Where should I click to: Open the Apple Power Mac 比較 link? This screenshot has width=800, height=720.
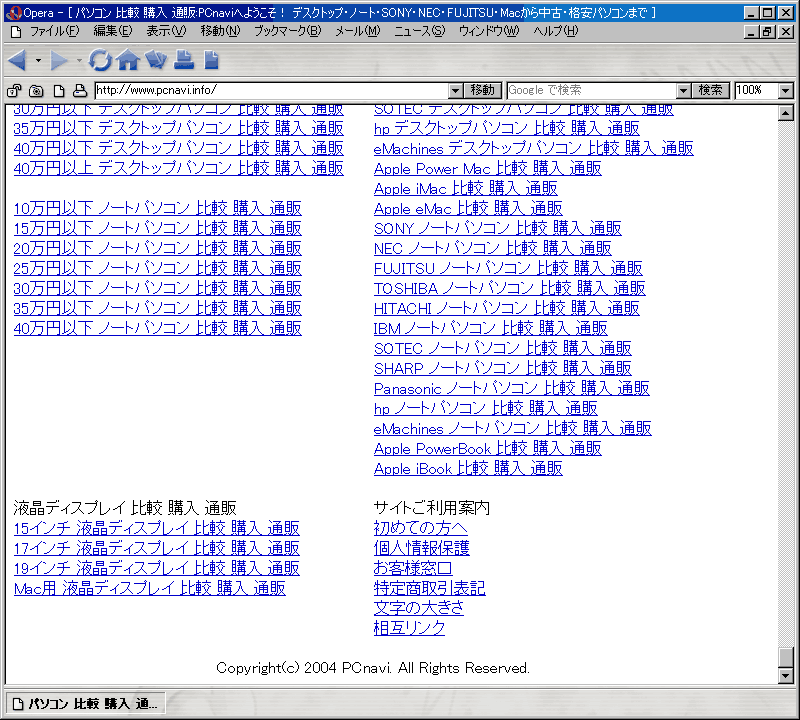click(488, 168)
